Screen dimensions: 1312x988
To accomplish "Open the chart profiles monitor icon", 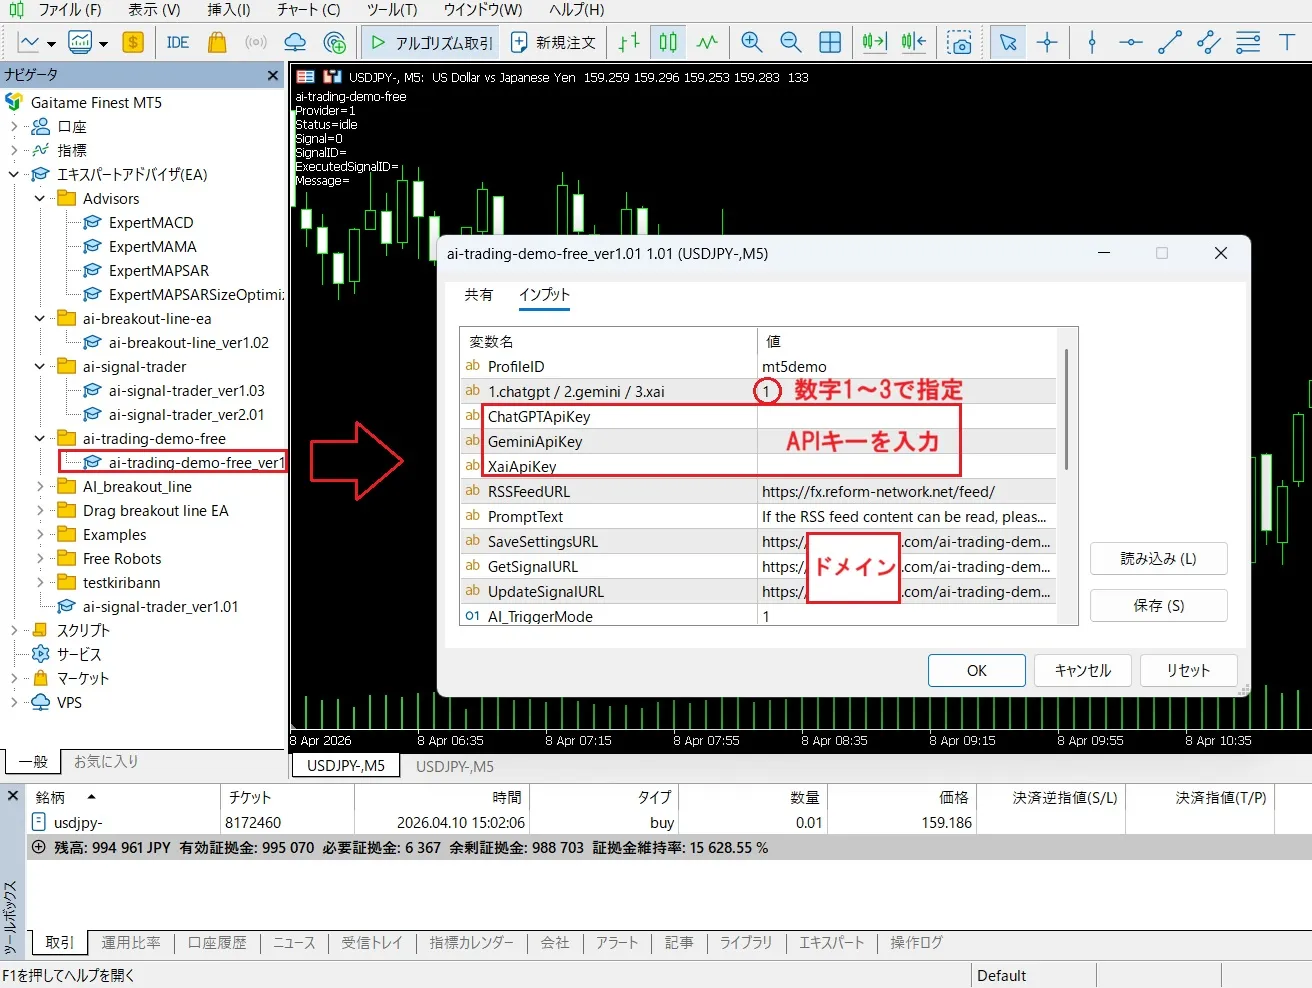I will [80, 42].
